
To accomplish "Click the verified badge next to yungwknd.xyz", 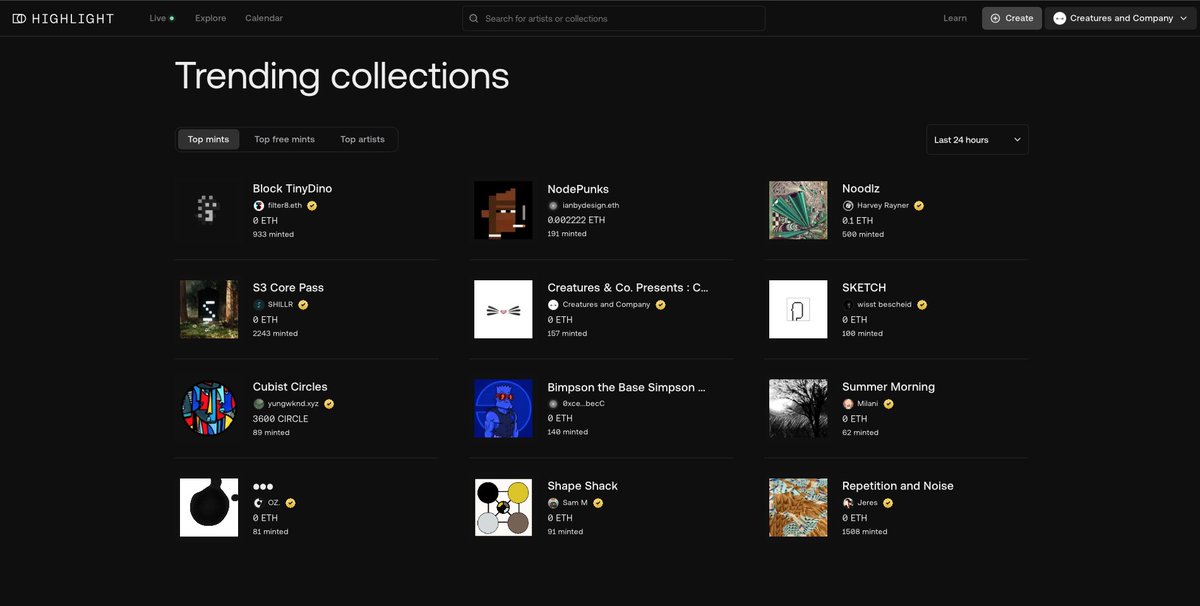I will click(329, 404).
